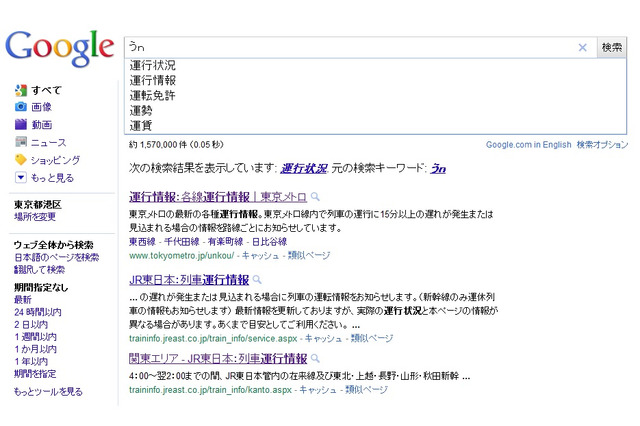Open Google.com in English link
Viewport: 640px width, 426px height.
tap(528, 144)
